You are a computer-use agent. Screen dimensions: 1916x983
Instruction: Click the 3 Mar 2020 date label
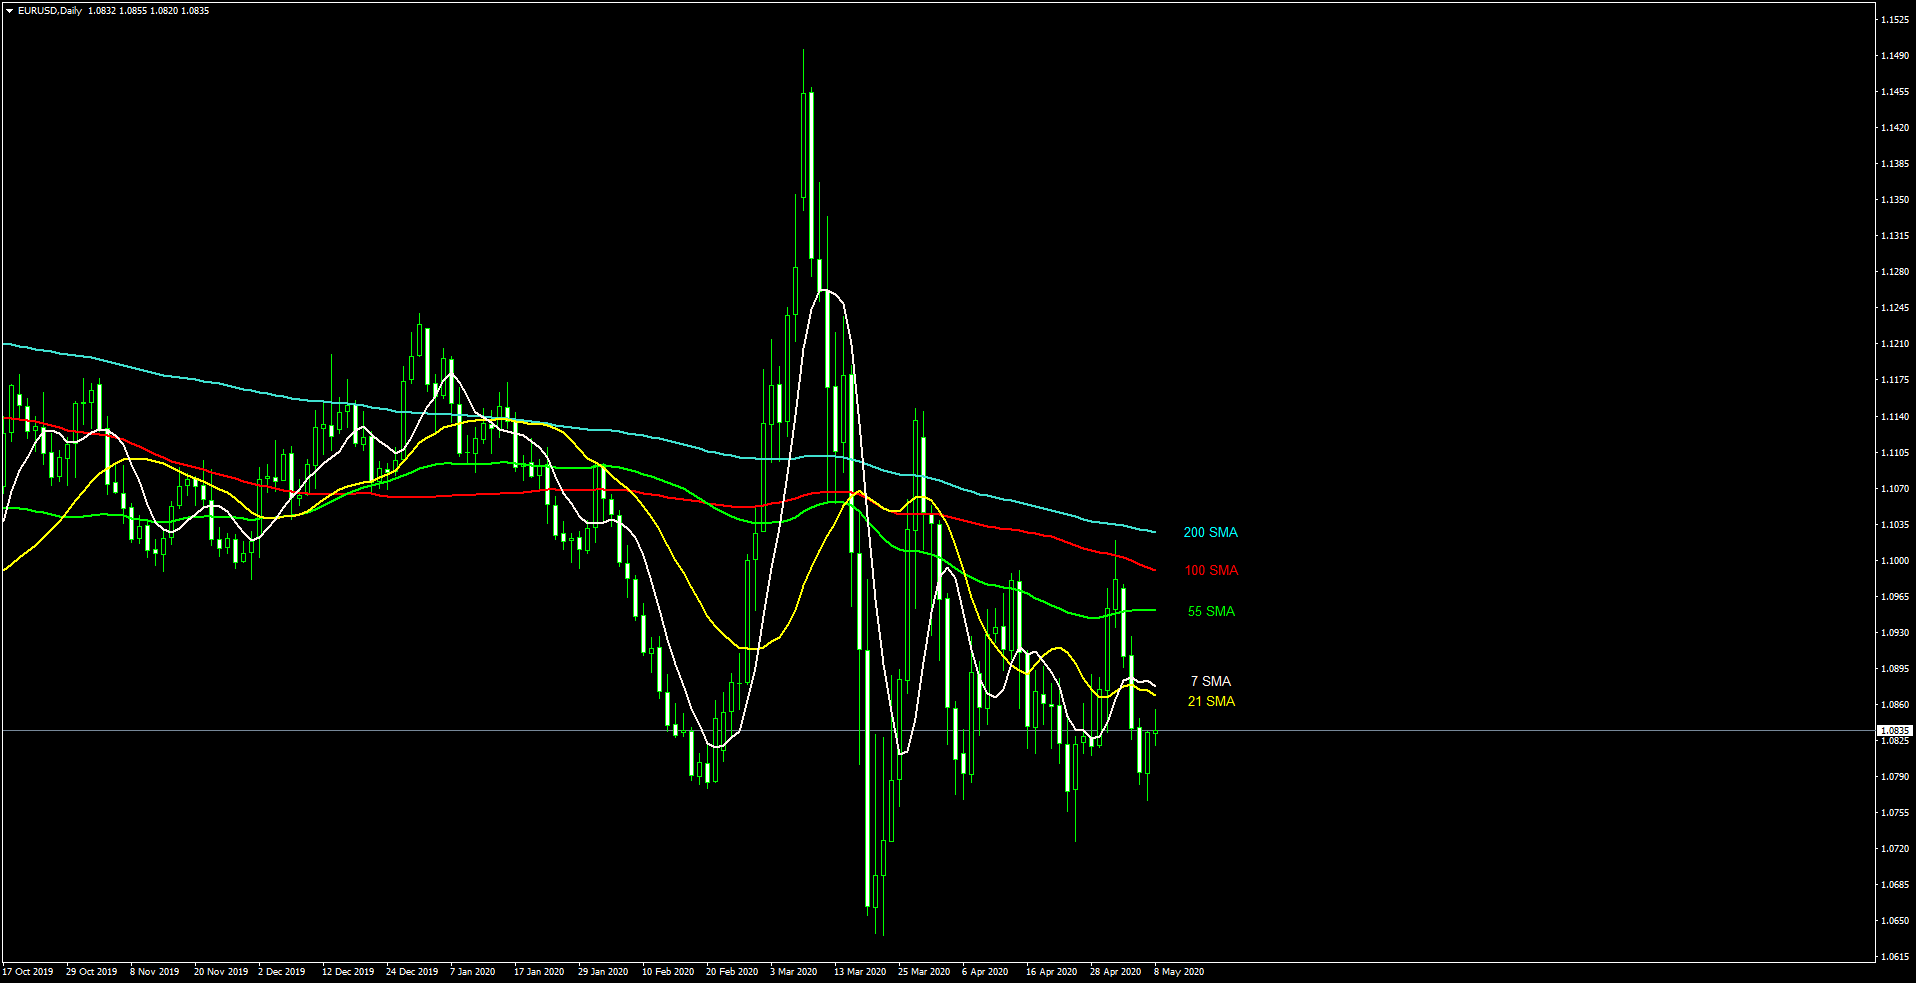793,972
